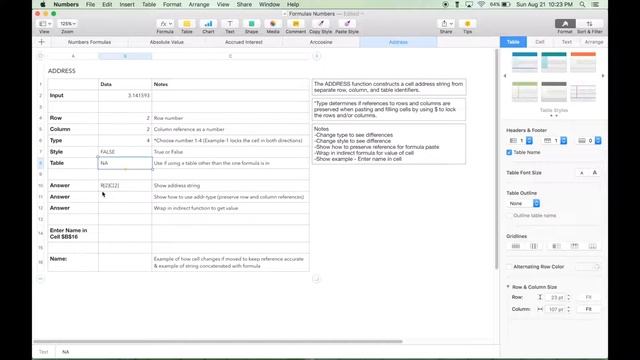Viewport: 640px width, 360px height.
Task: Collapse Row & Column Size section
Action: [x=508, y=287]
